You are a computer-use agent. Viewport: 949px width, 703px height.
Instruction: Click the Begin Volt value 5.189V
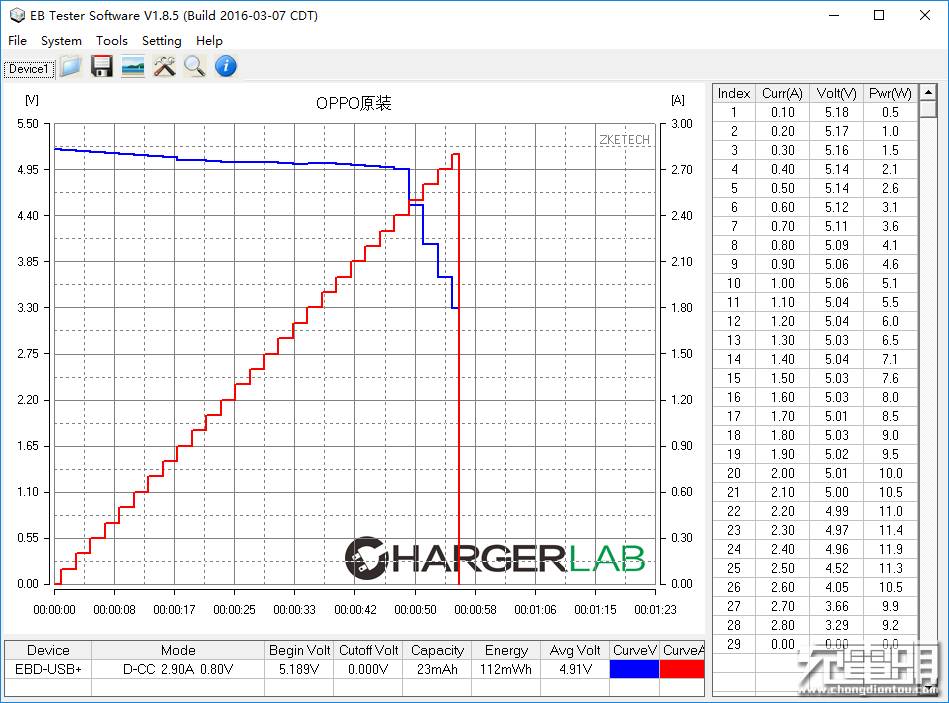299,669
